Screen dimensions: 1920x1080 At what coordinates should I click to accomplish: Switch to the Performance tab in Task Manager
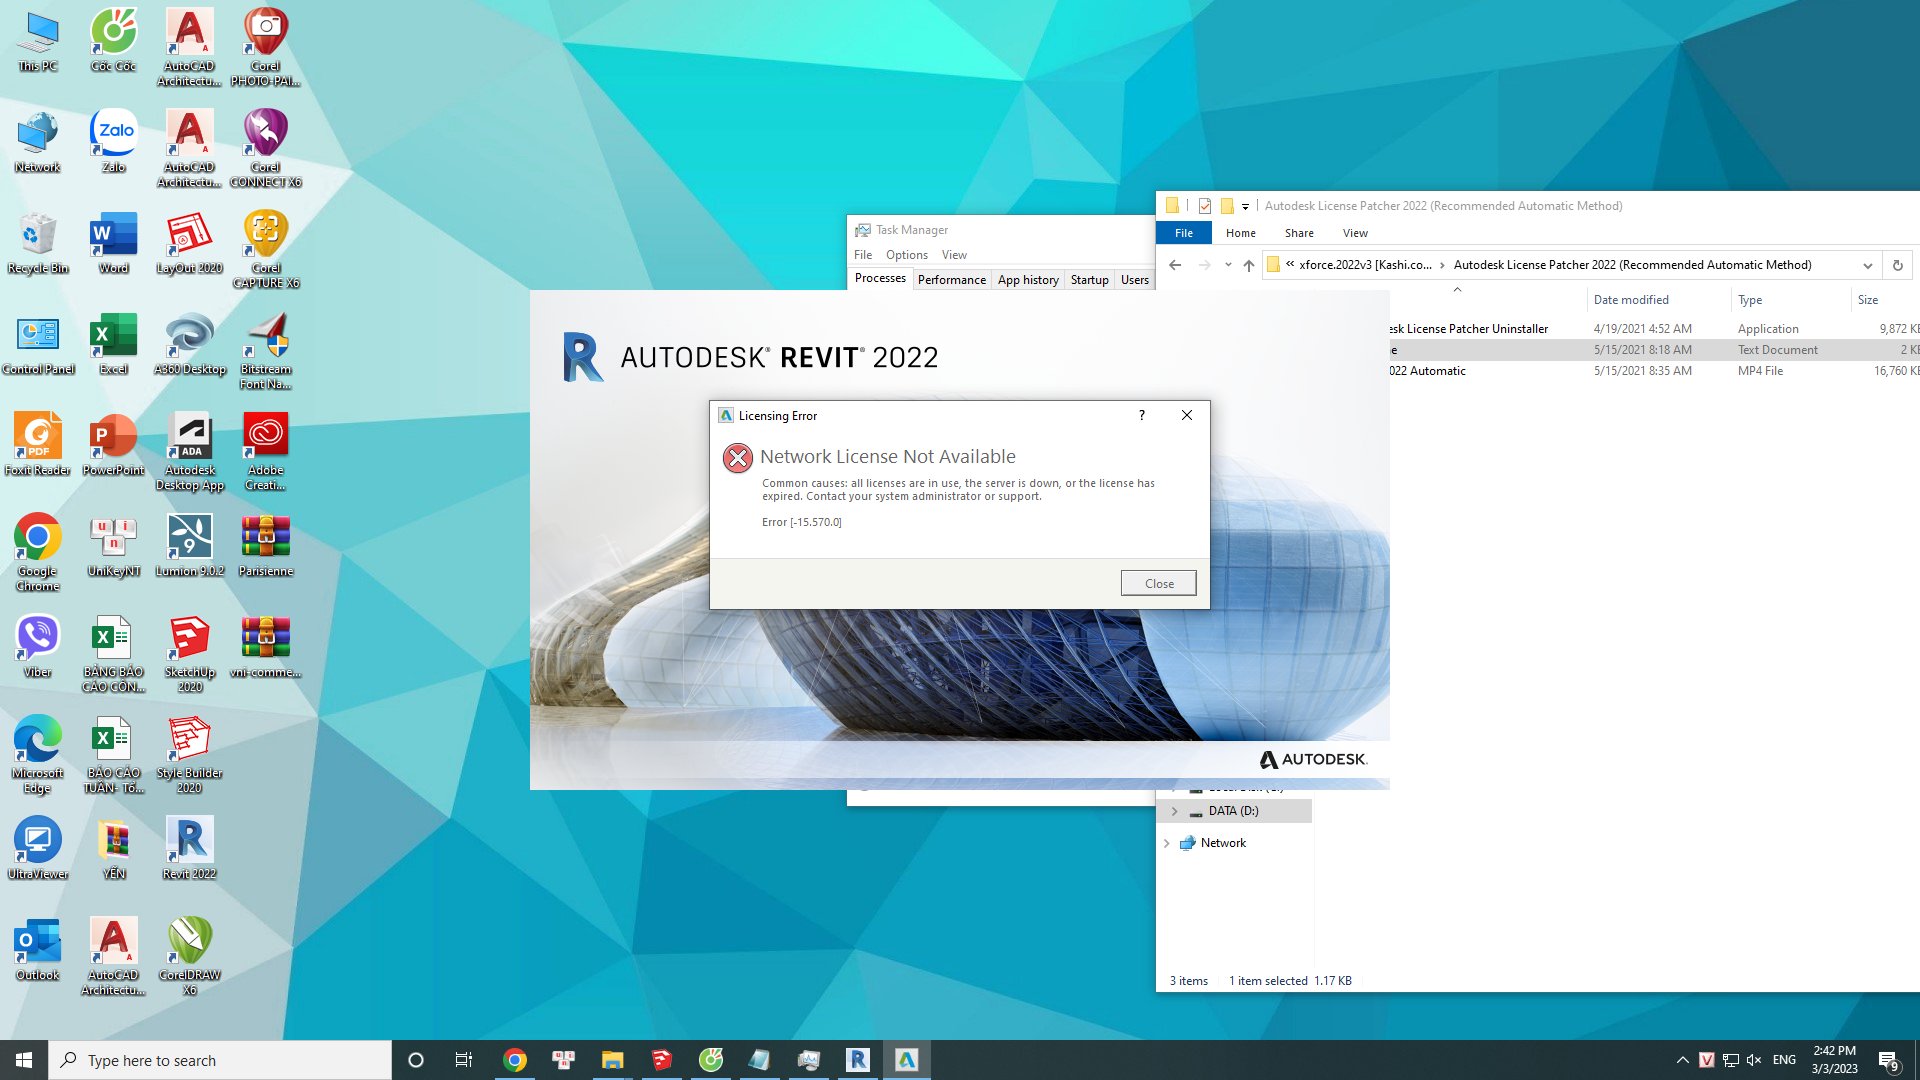point(952,280)
